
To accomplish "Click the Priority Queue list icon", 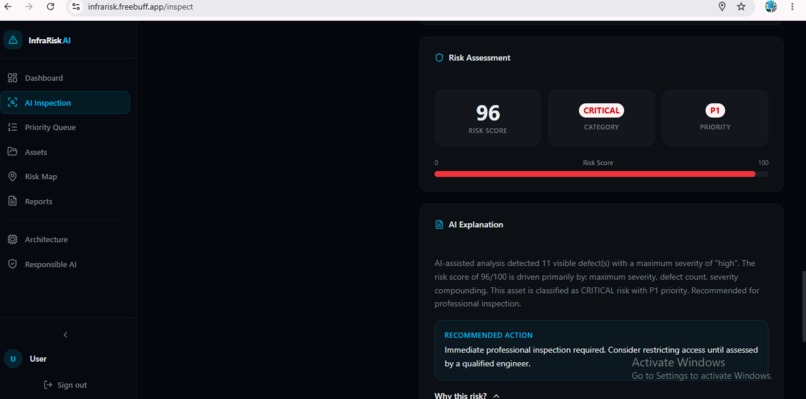I will [13, 128].
